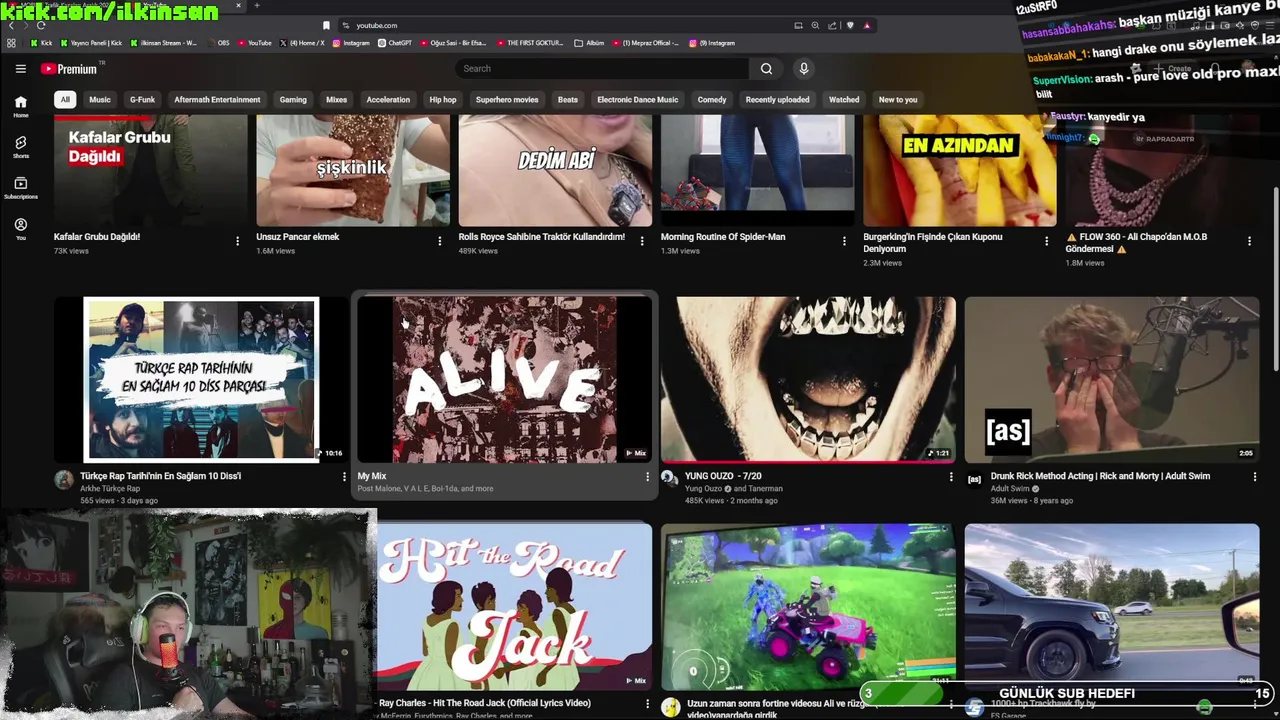Open the Albüm bookmarks folder

click(589, 43)
